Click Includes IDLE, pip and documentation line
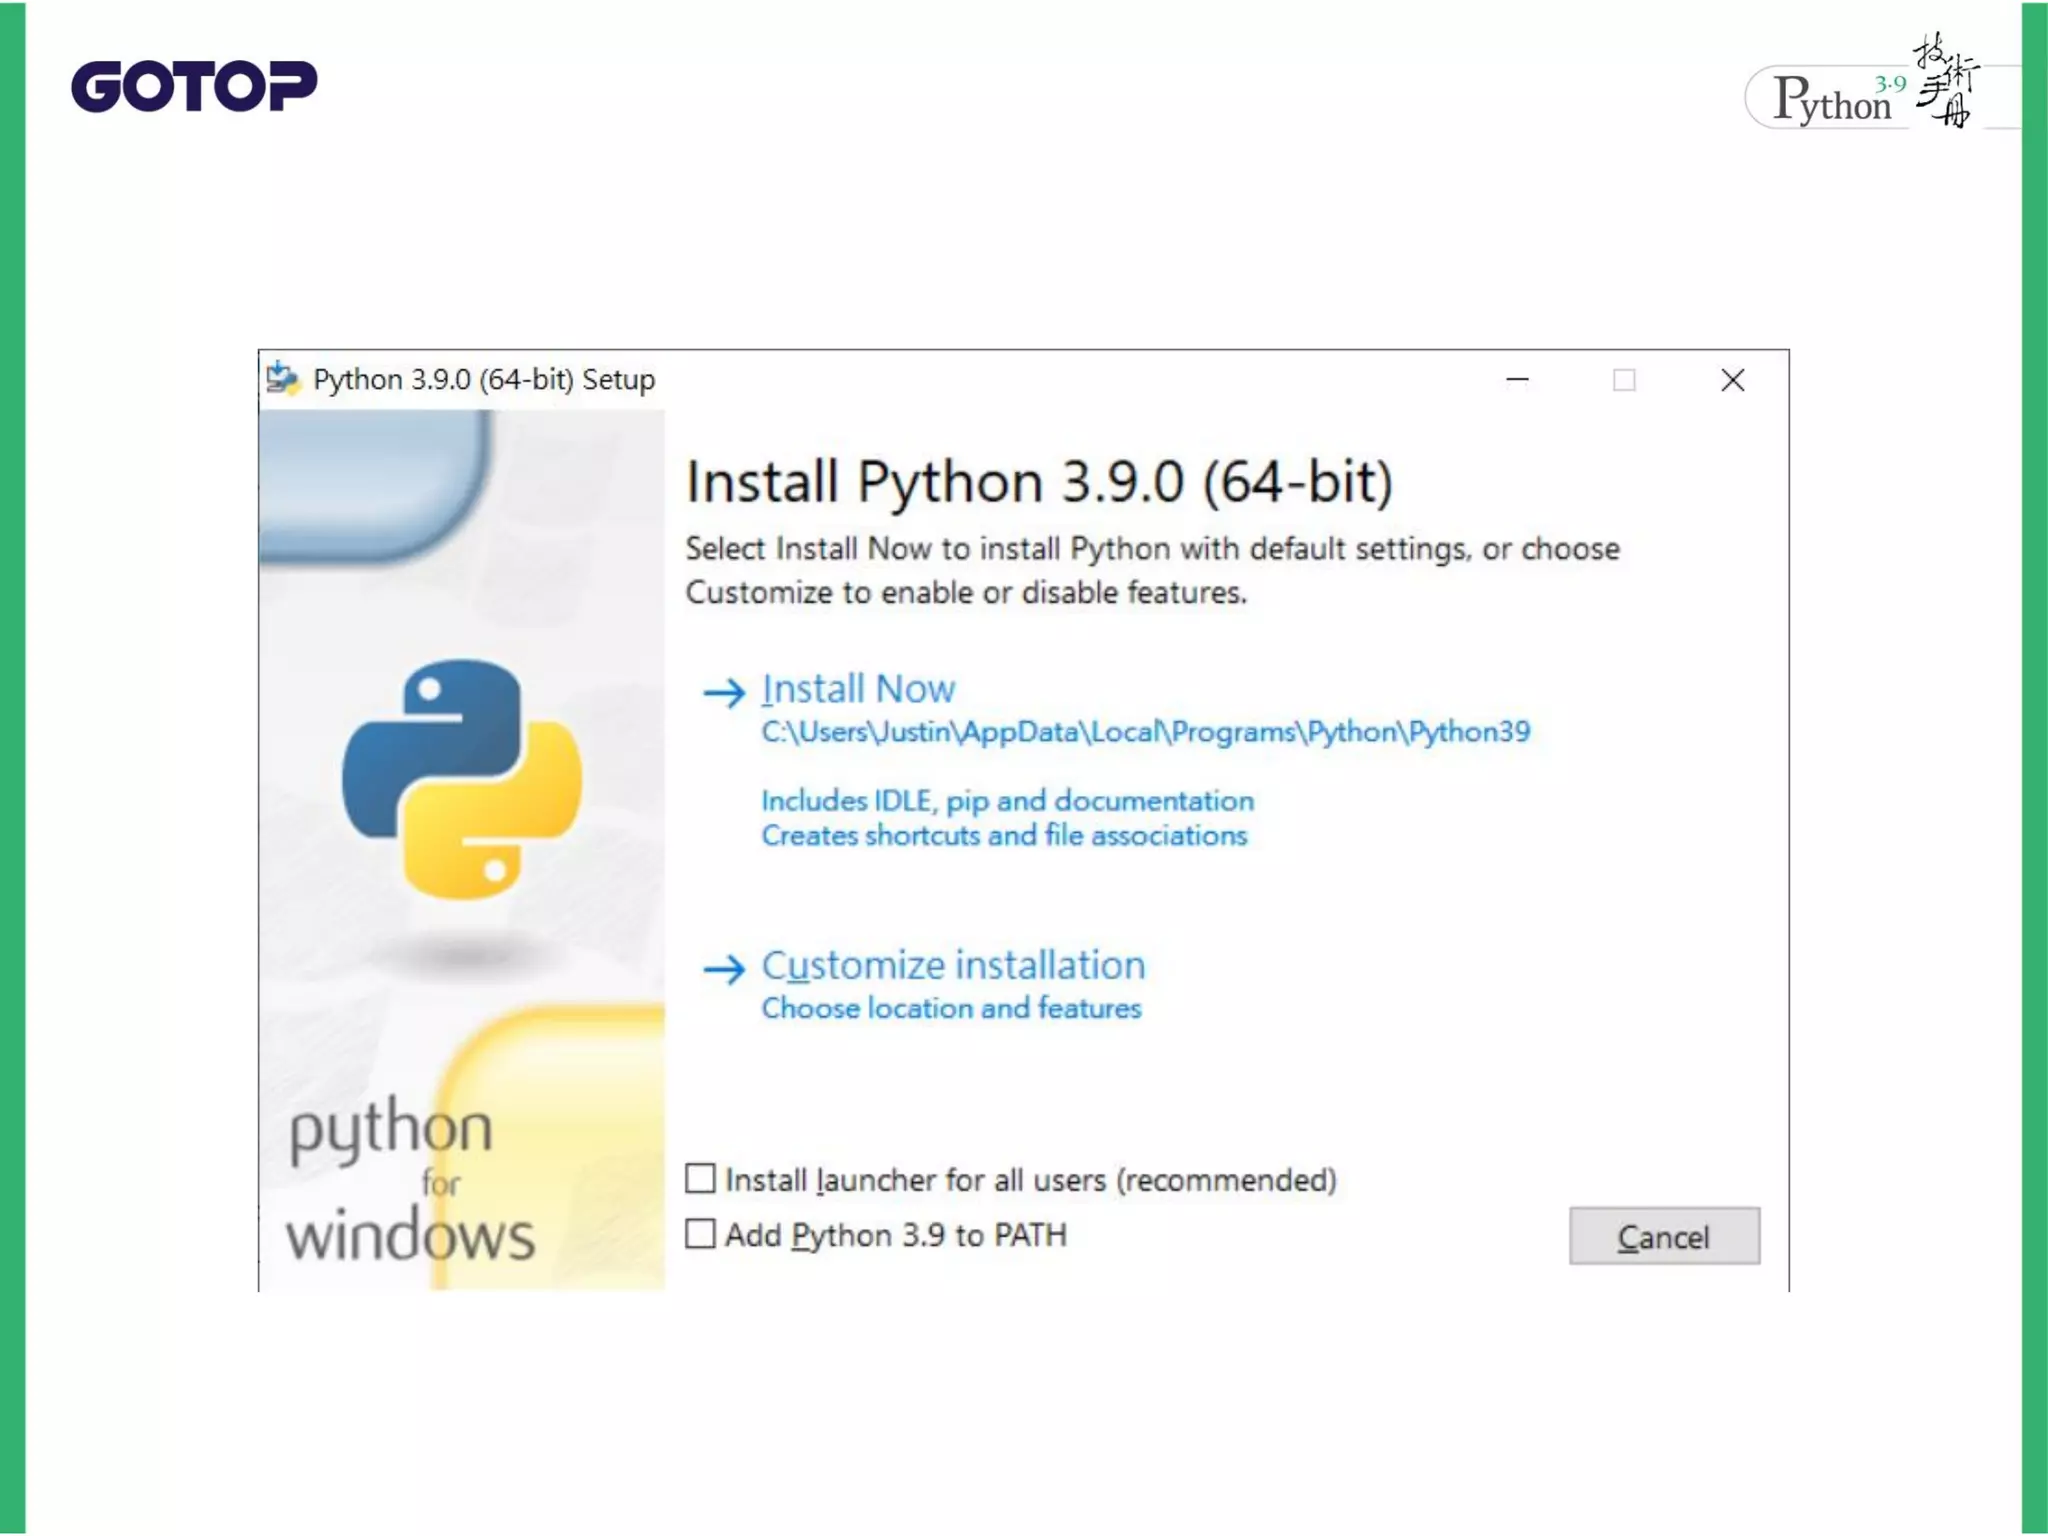Viewport: 2048px width, 1536px height. 1007,801
